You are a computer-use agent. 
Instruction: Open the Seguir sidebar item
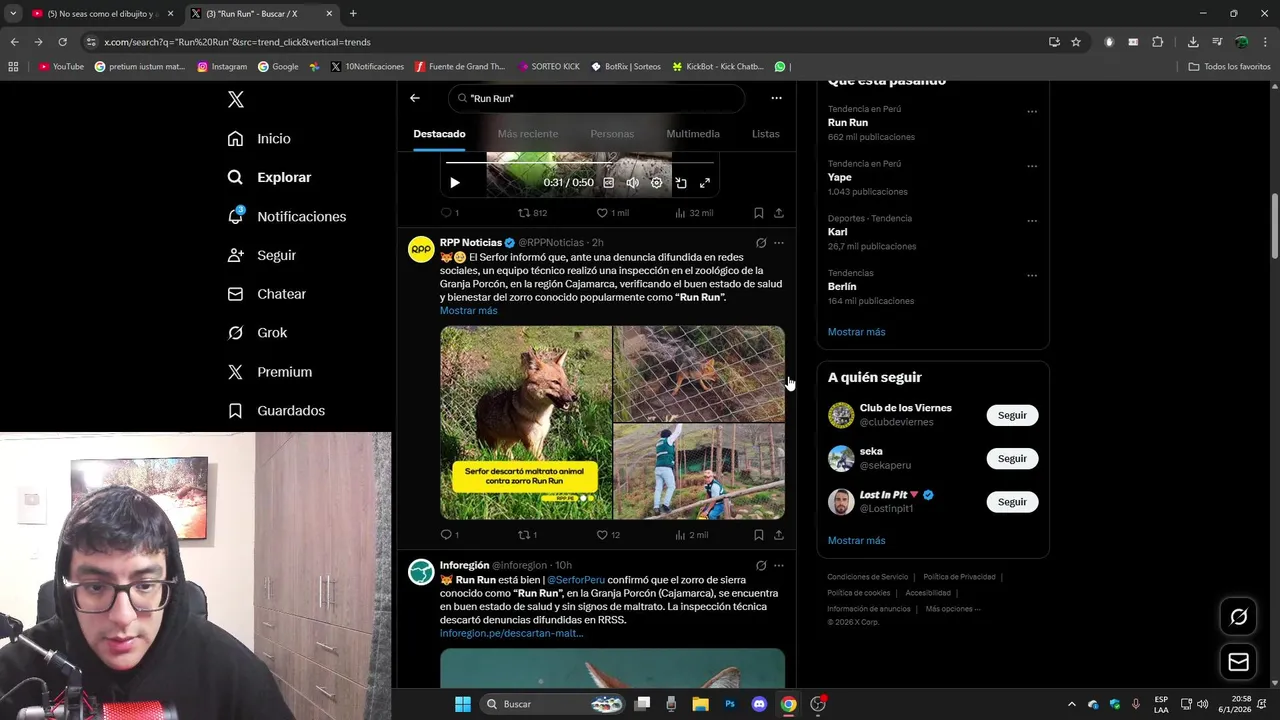pyautogui.click(x=261, y=255)
